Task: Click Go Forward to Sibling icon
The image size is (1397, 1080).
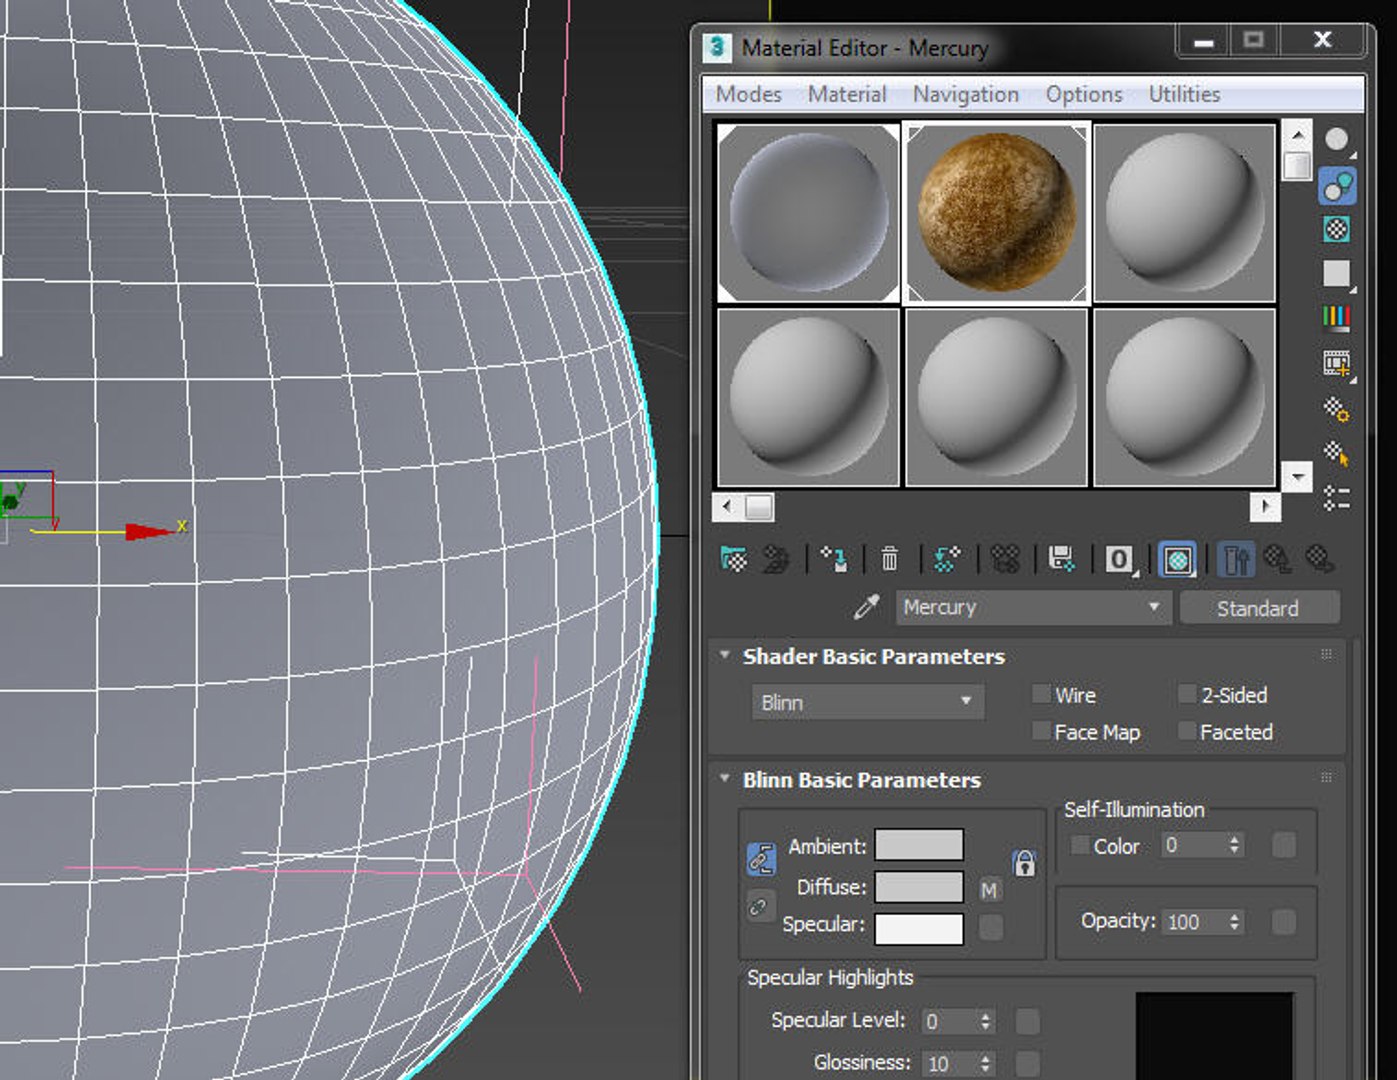Action: click(x=1320, y=559)
